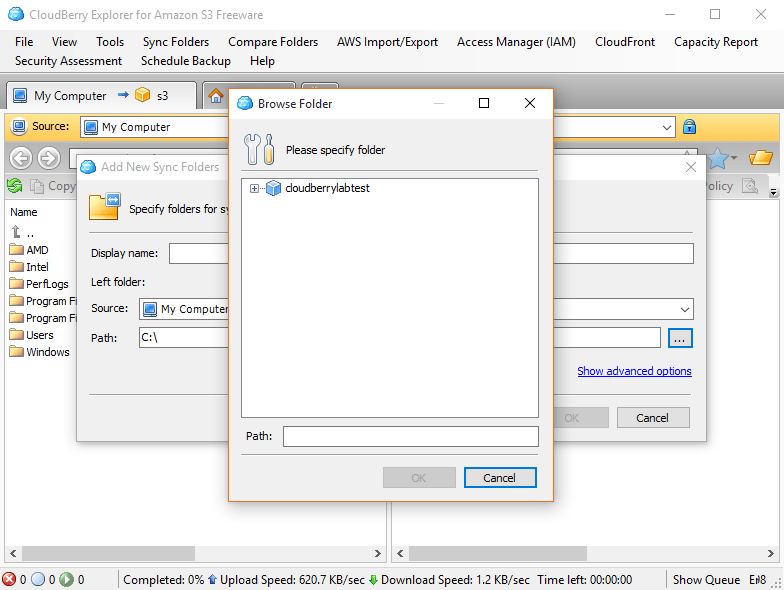Click the tools icon beside Please specify folder
The height and width of the screenshot is (590, 784).
click(259, 149)
